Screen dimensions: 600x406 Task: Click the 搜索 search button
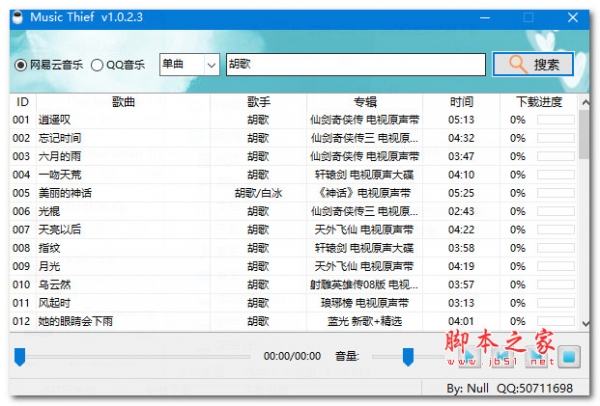(533, 64)
